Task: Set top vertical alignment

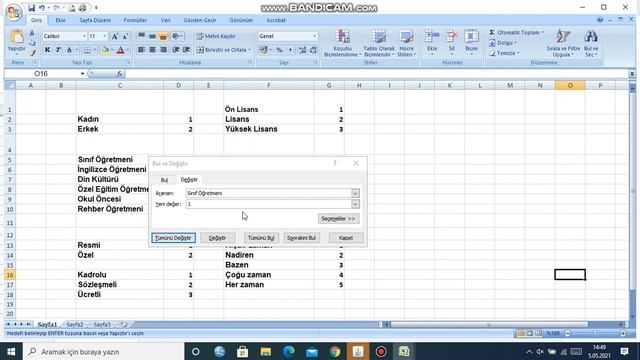Action: coord(141,36)
